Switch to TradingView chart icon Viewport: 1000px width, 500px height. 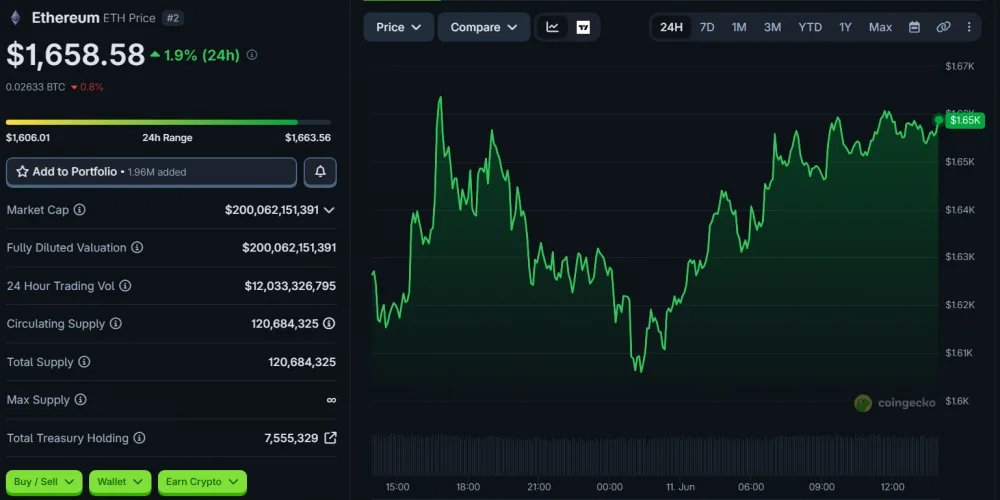(x=583, y=27)
